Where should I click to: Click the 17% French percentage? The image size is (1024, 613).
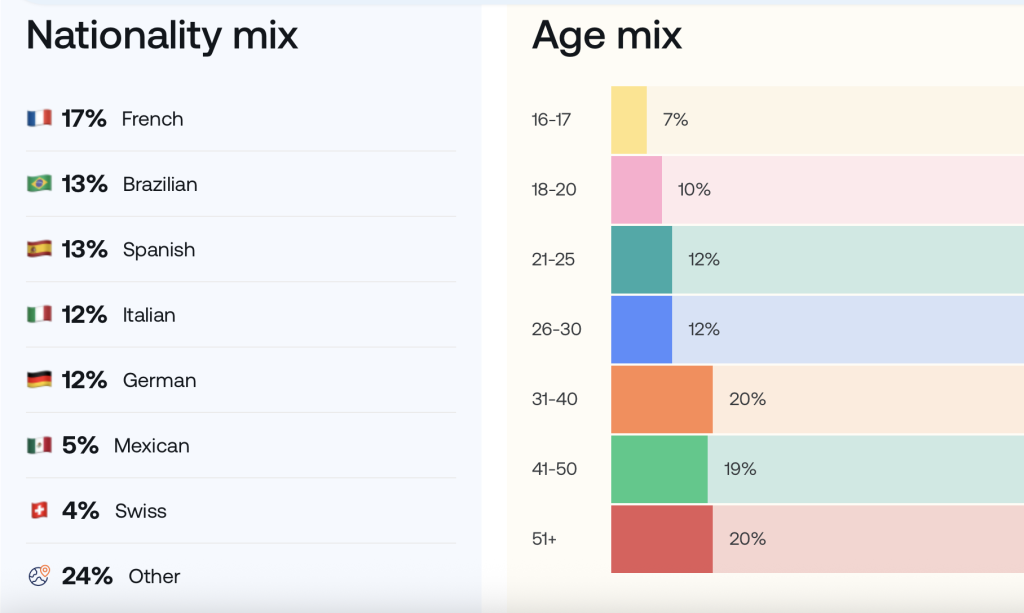click(84, 119)
